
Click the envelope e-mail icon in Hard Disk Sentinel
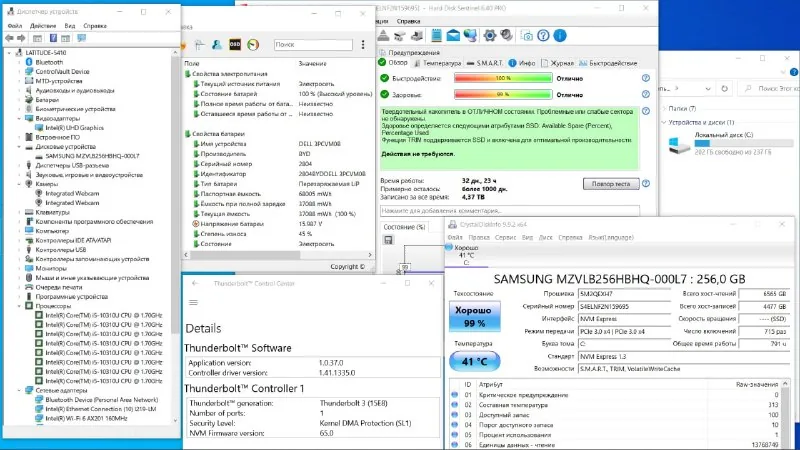(x=453, y=35)
